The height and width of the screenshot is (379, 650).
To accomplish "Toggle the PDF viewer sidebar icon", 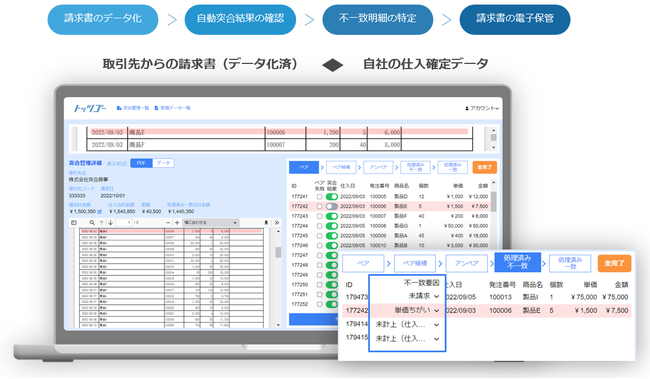I will 74,223.
